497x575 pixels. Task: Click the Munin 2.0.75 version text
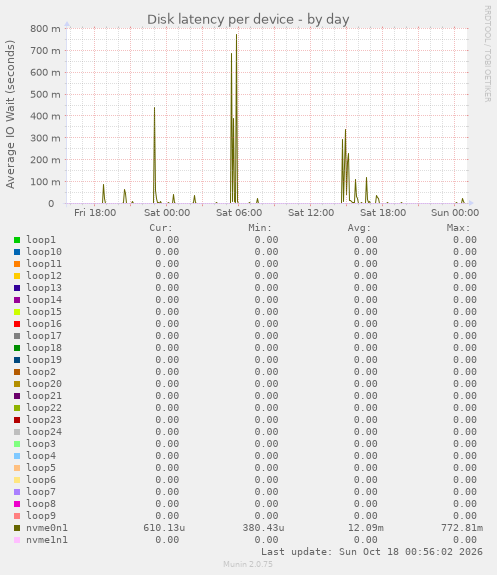(x=248, y=564)
